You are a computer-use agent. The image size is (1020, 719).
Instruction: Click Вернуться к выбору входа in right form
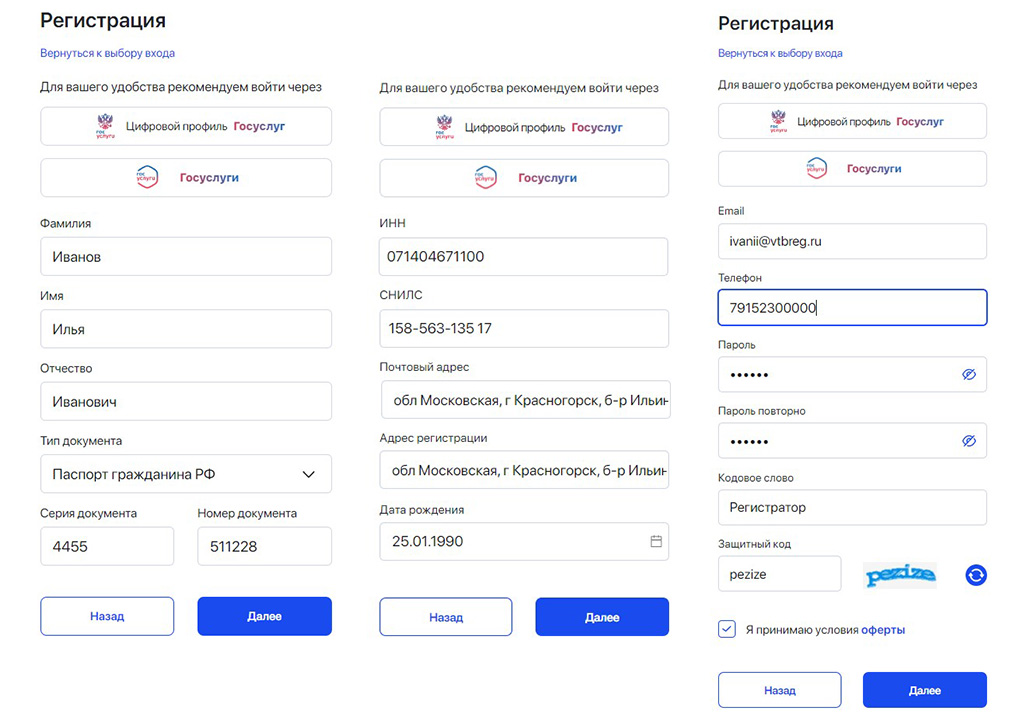pos(780,53)
